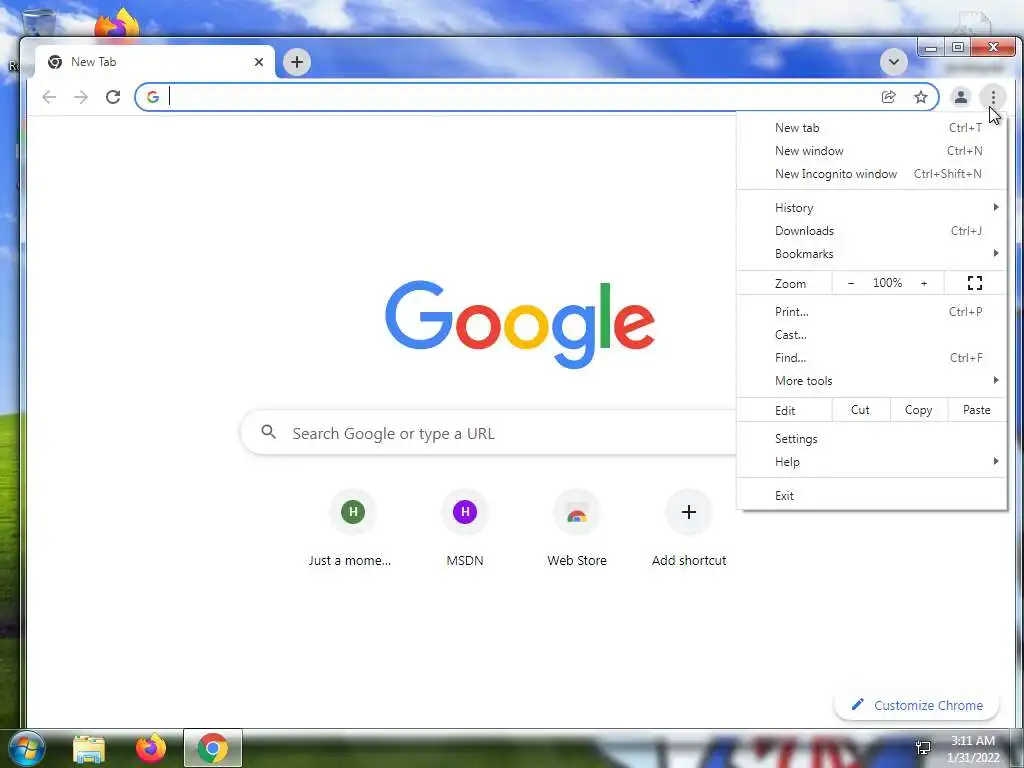Click Paste in the Edit row
Screen dimensions: 1024x768
point(976,410)
